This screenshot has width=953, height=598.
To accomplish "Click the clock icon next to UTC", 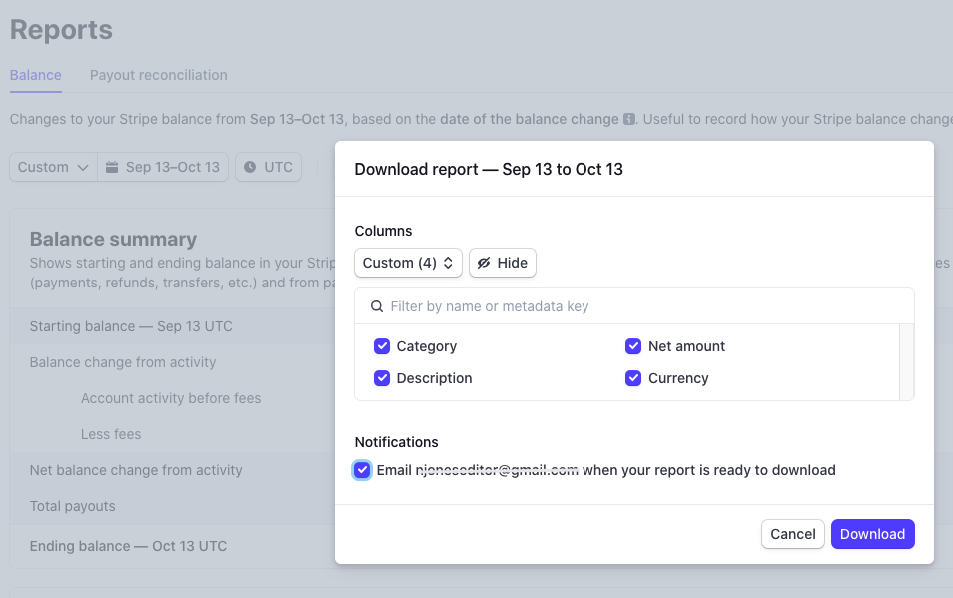I will [250, 167].
